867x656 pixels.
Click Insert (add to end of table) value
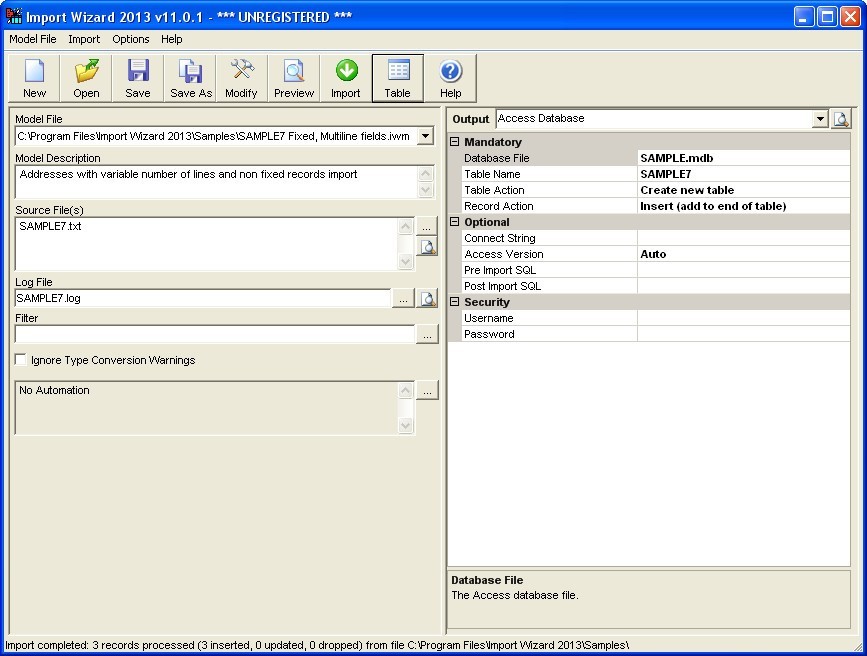[744, 206]
